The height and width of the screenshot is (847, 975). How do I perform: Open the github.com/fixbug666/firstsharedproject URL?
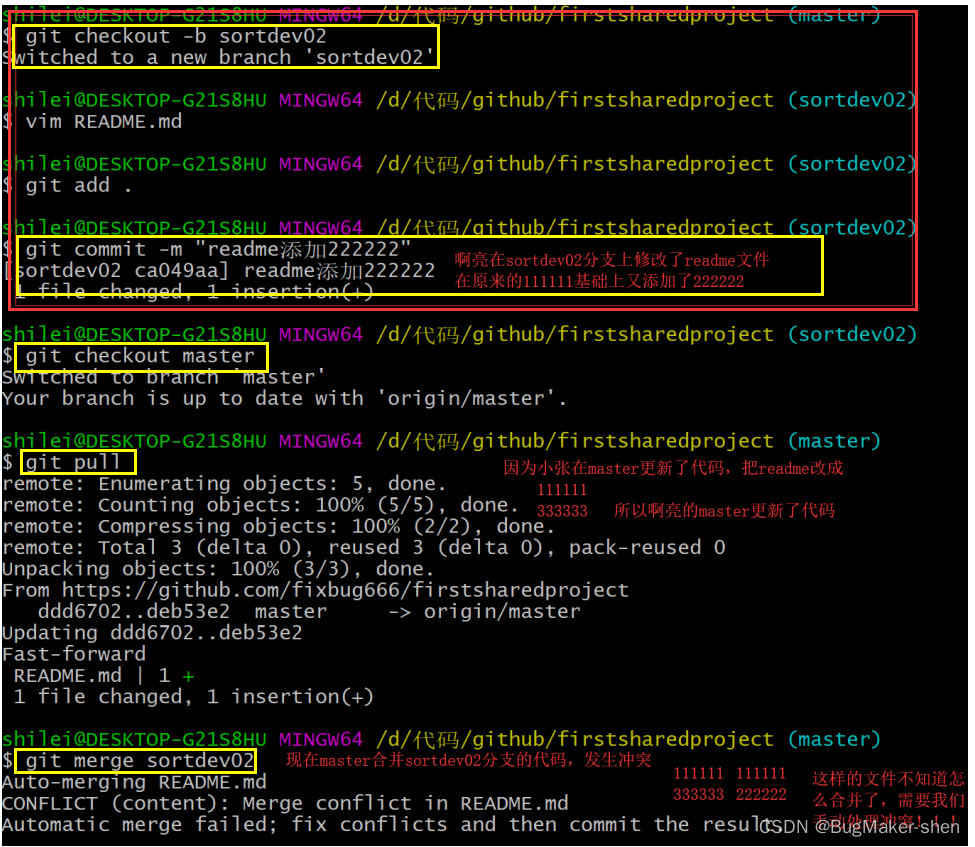coord(345,590)
